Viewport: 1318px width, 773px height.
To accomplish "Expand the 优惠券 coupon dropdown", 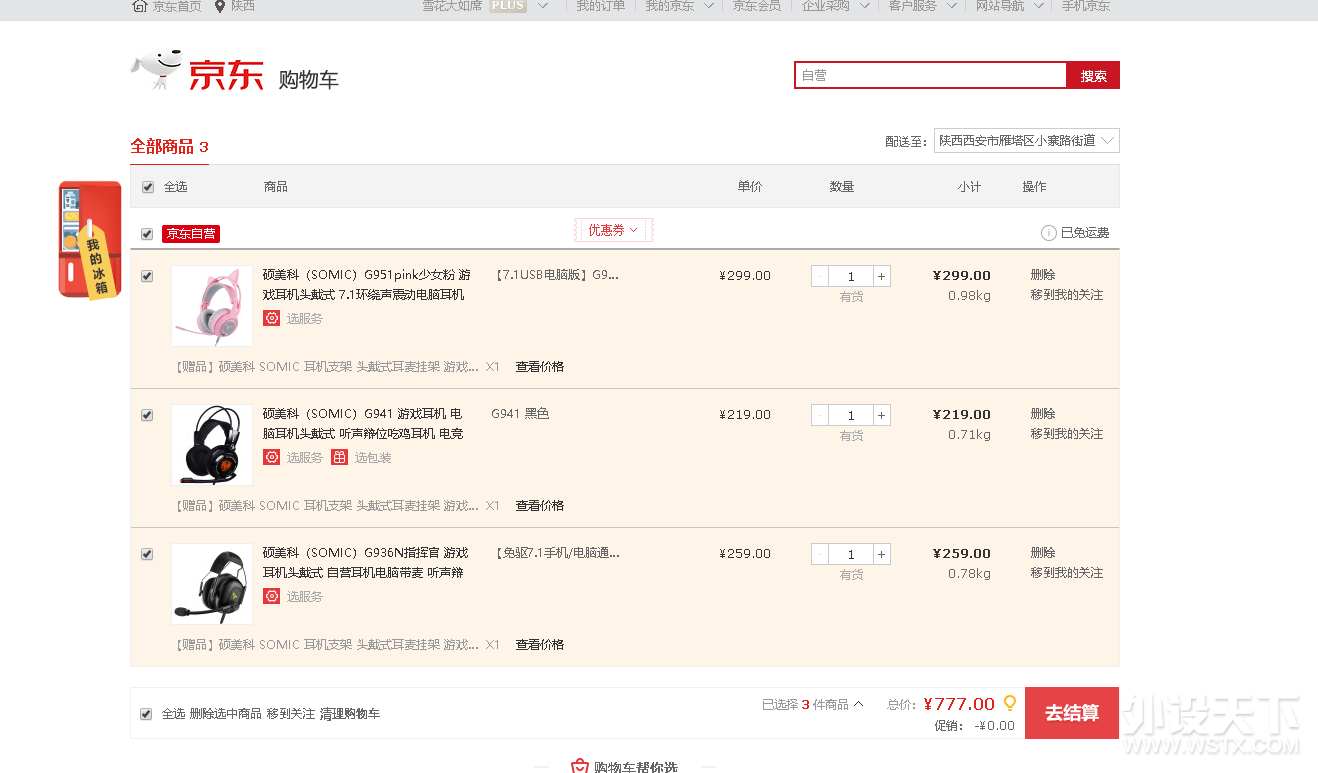I will click(613, 230).
